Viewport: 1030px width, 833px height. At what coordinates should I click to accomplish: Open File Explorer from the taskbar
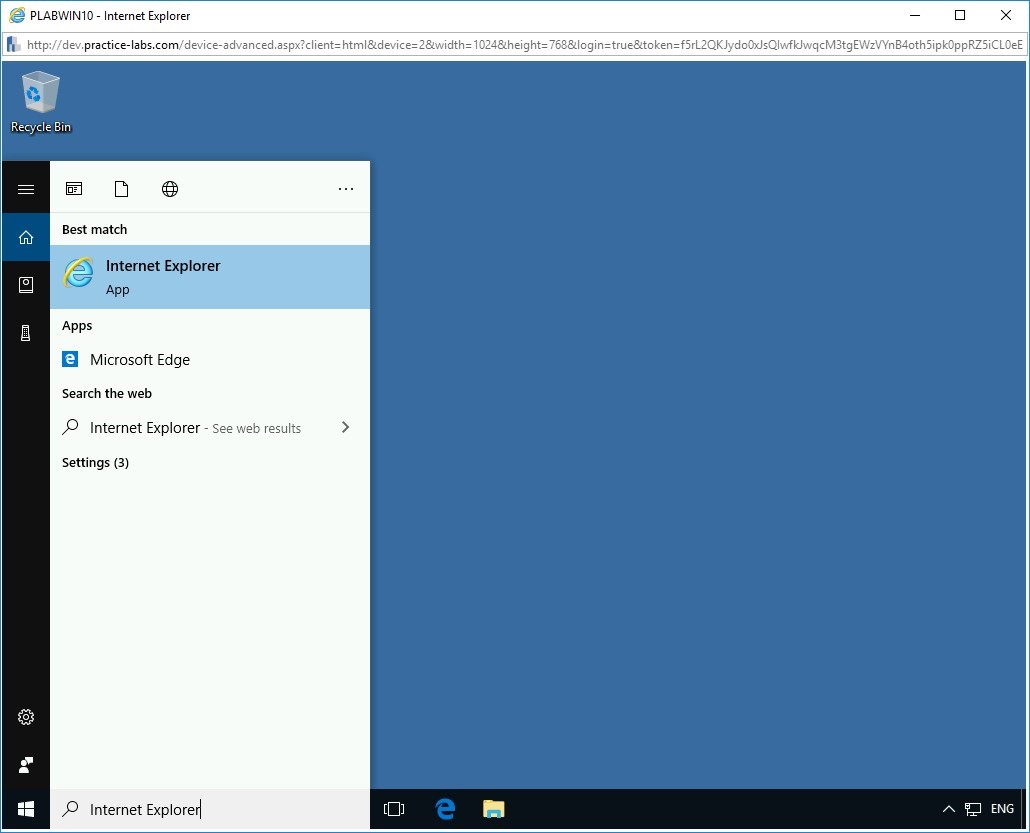tap(493, 810)
